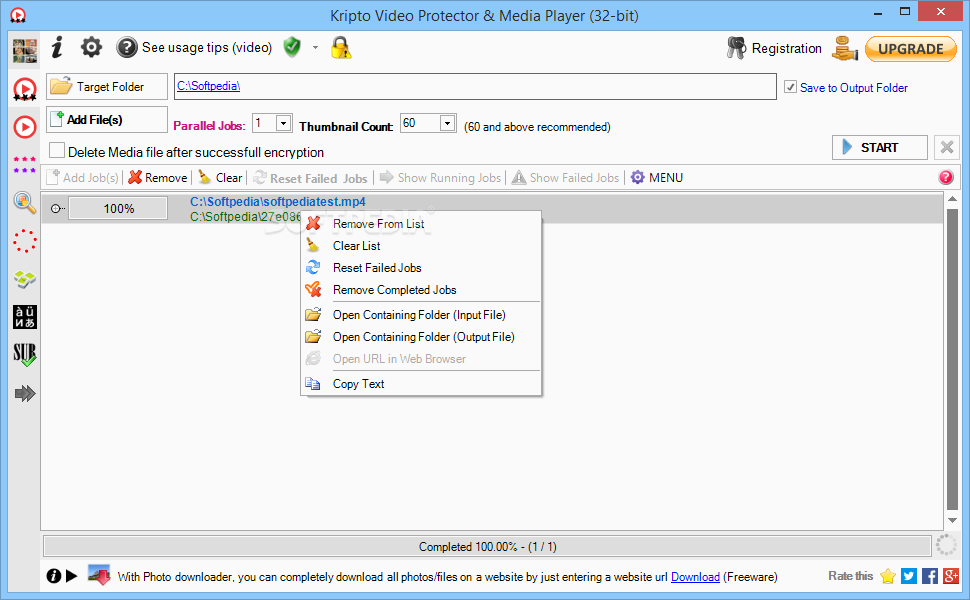Image resolution: width=970 pixels, height=600 pixels.
Task: Click the job list vertical scrollbar
Action: [x=953, y=359]
